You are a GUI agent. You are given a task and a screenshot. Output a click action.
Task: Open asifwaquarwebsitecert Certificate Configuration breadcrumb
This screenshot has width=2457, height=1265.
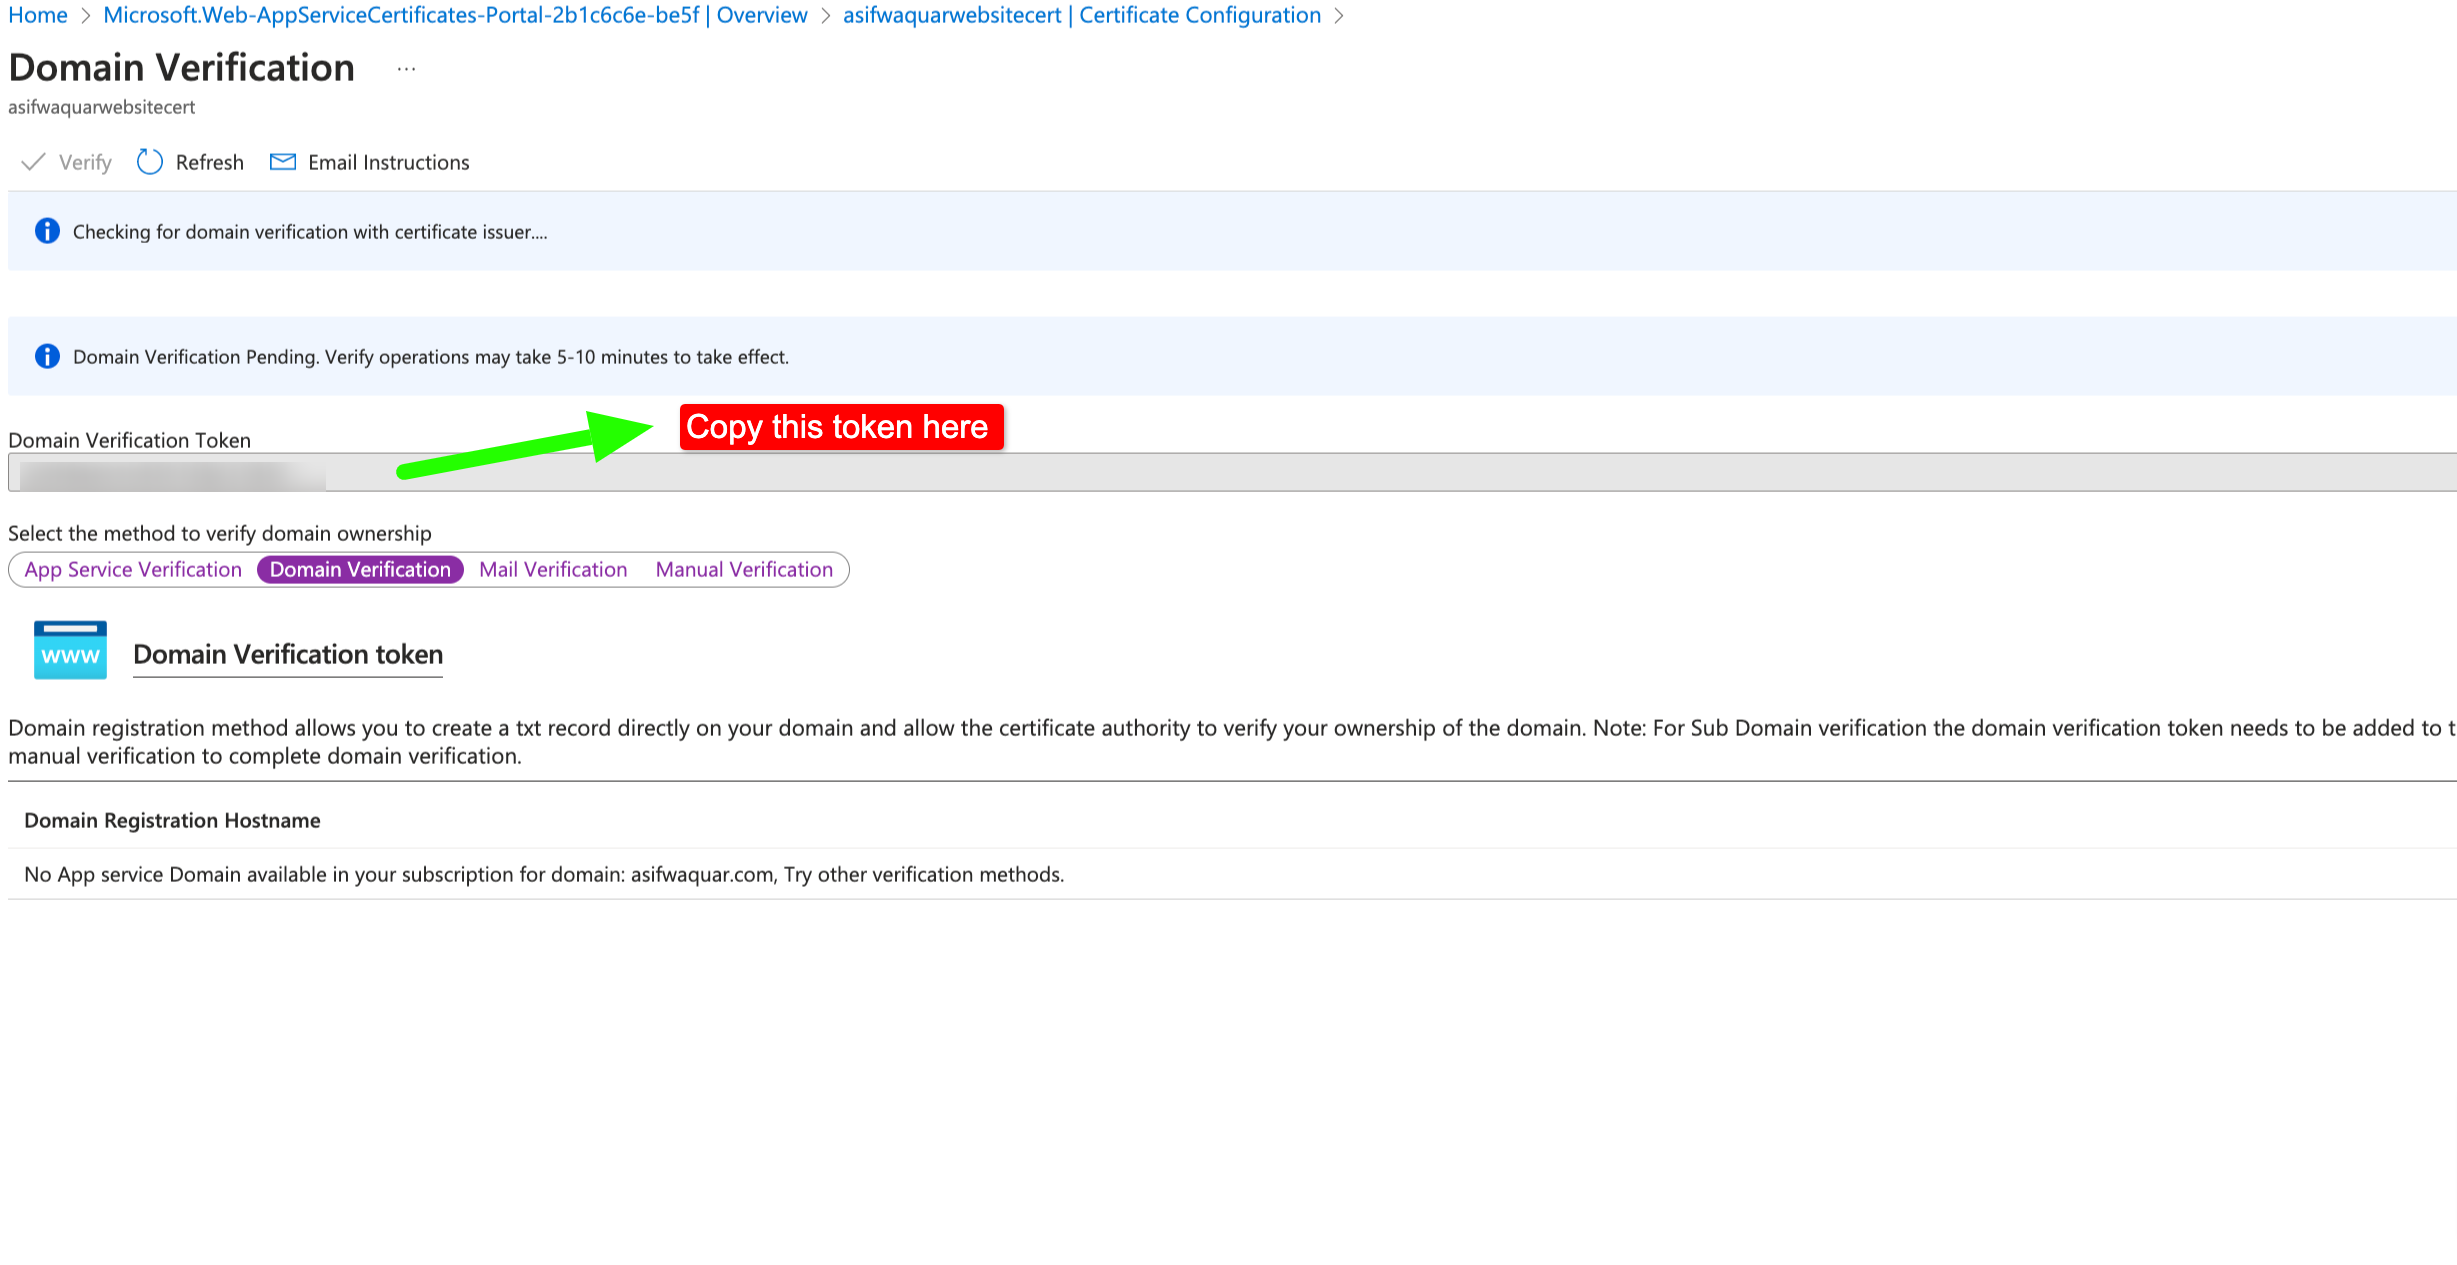(x=1081, y=15)
